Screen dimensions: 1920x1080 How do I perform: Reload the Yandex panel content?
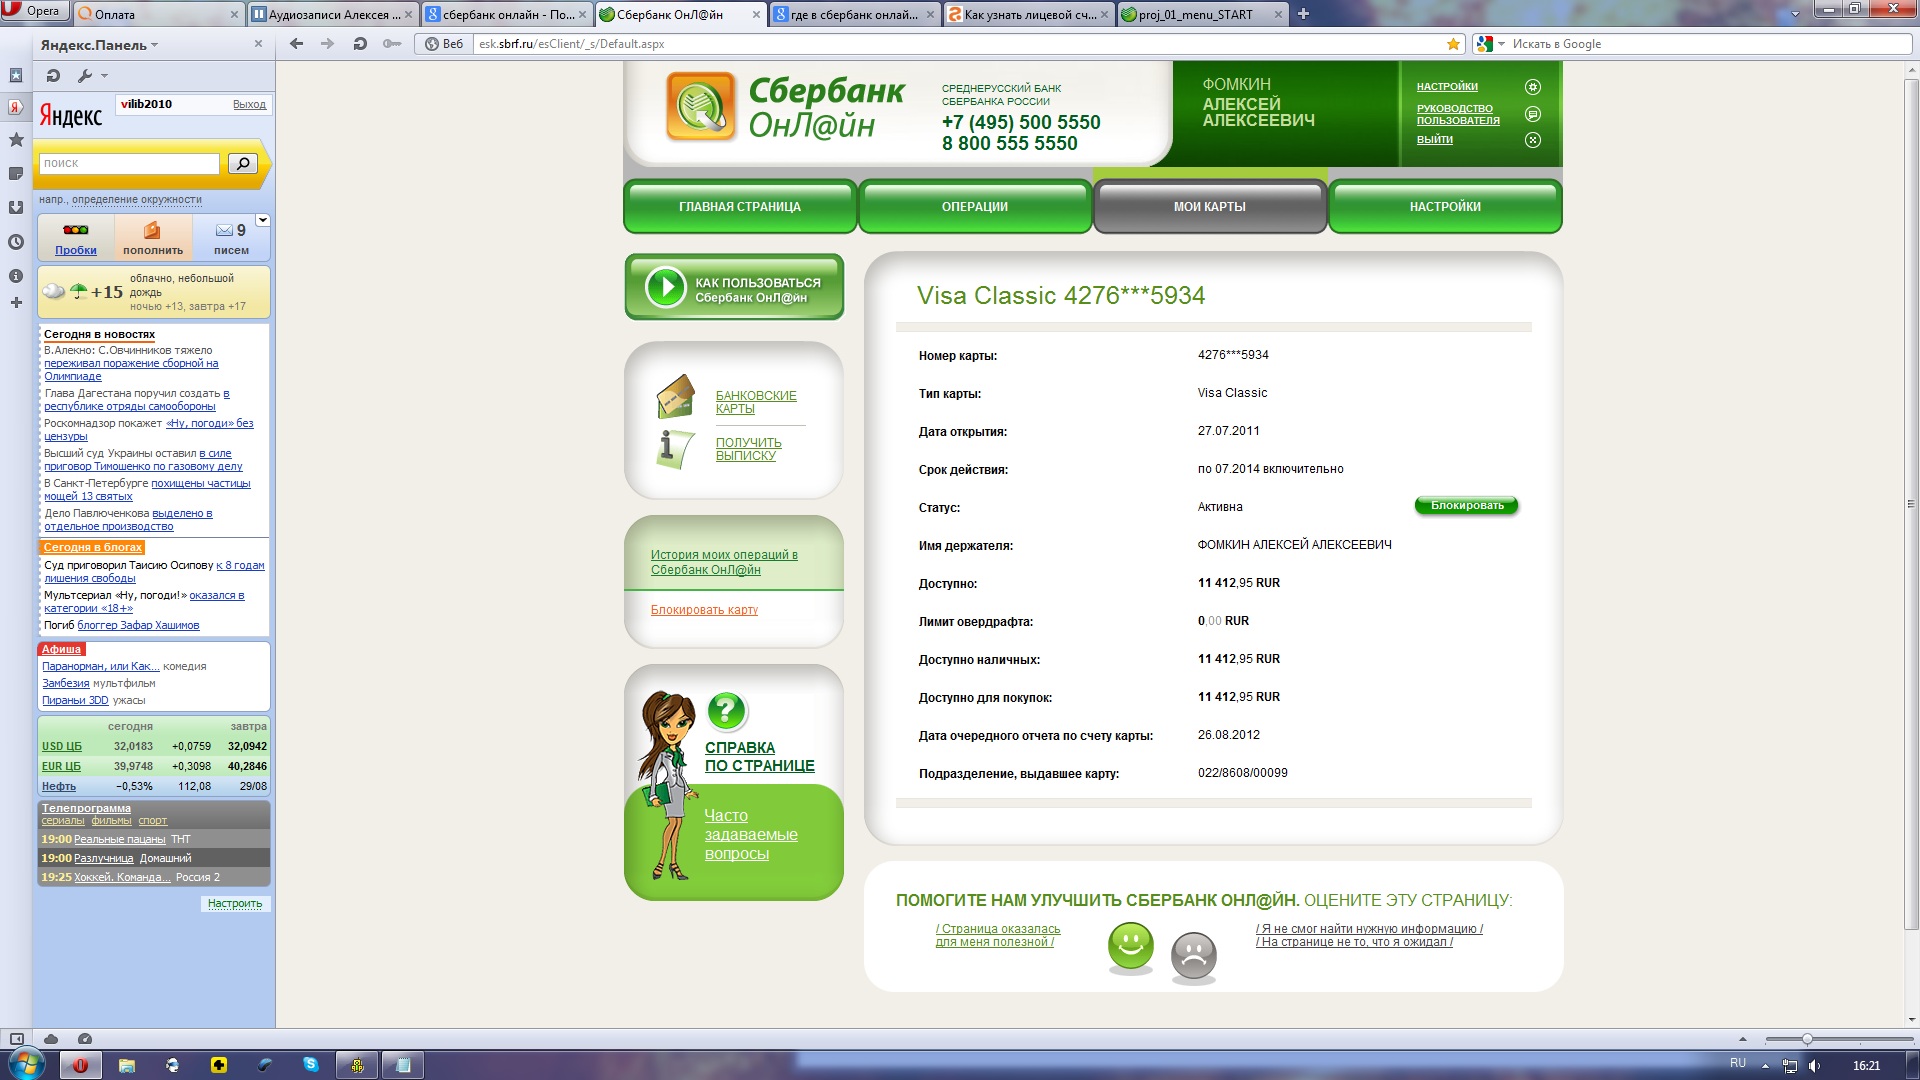click(54, 75)
